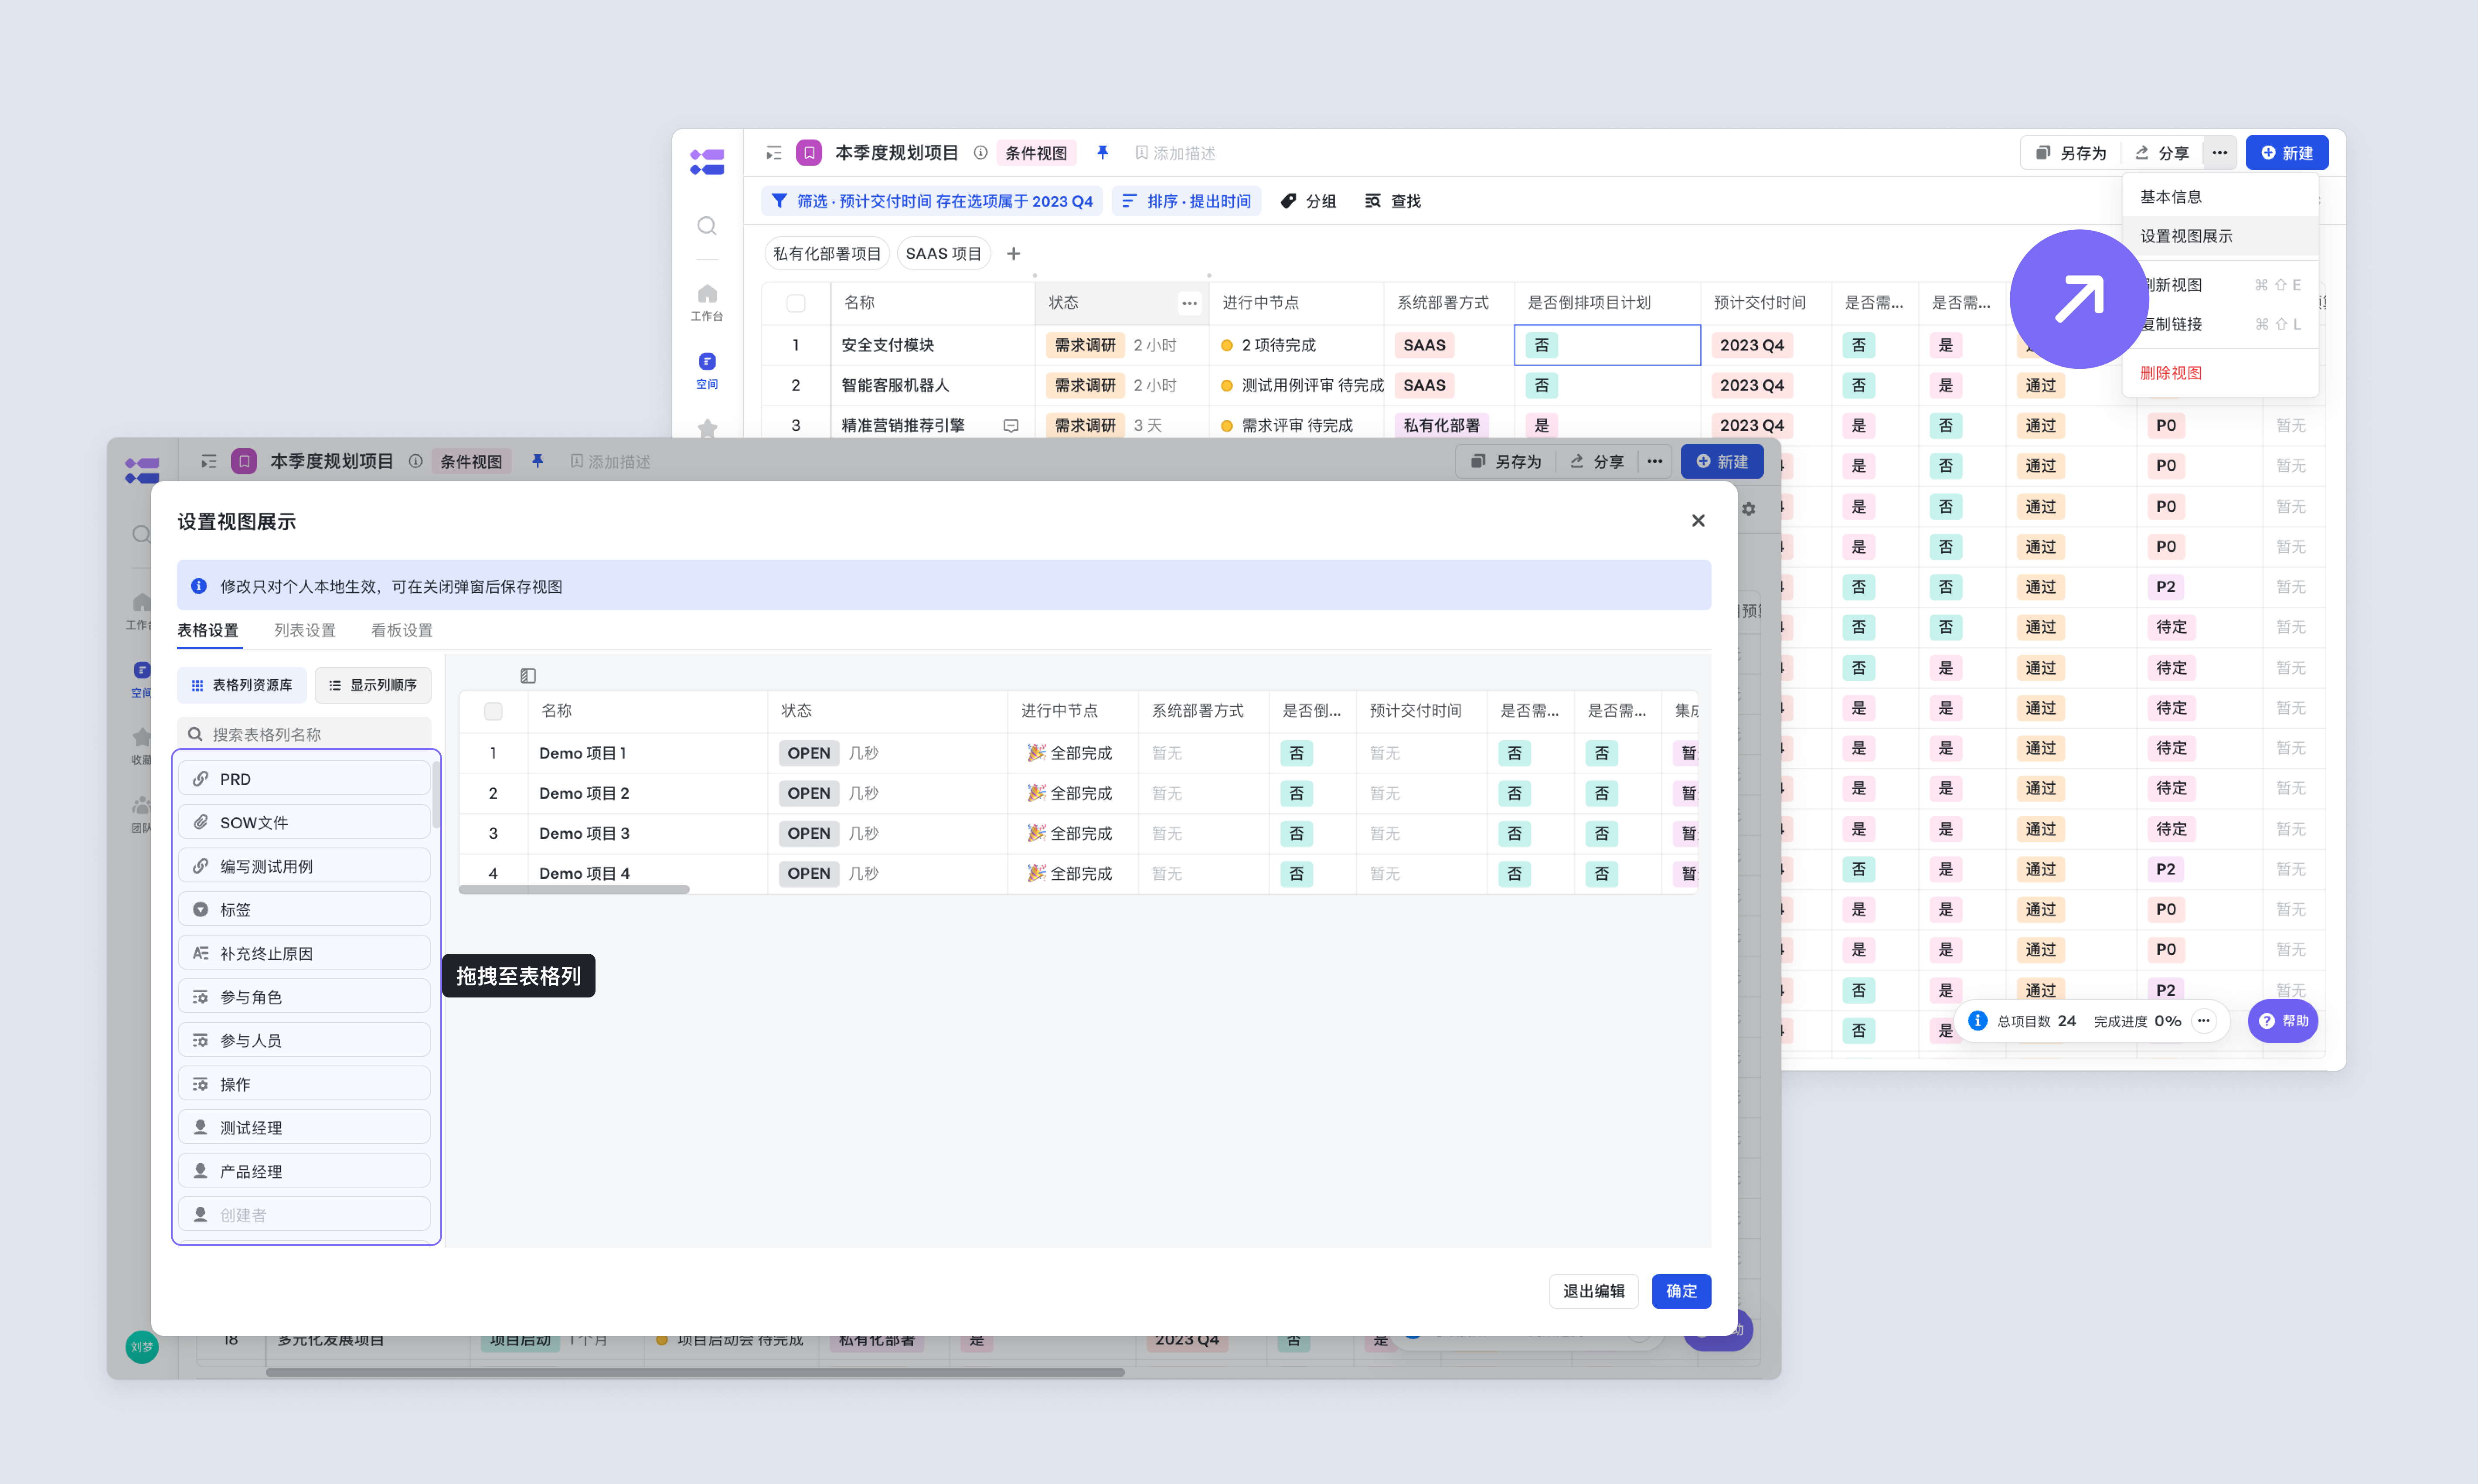Switch to the SAAS 项目 view tab
This screenshot has width=2478, height=1484.
[943, 254]
